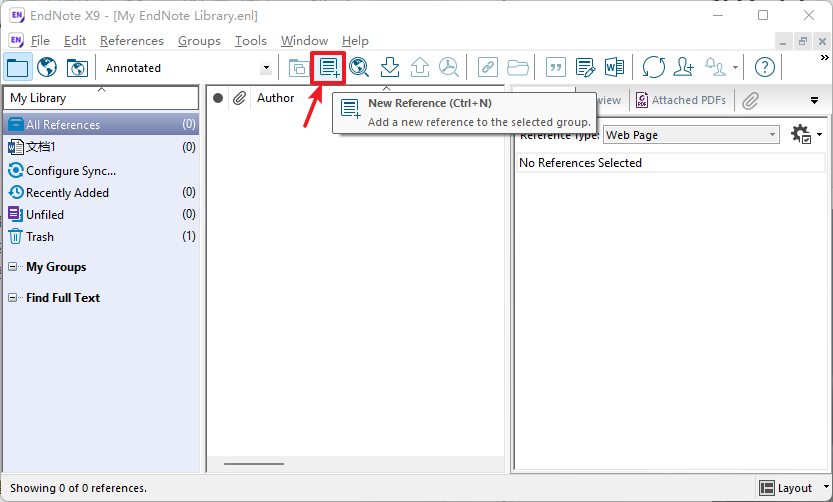Select Local Library Mode icon
Screen dimensions: 833x502
click(18, 67)
